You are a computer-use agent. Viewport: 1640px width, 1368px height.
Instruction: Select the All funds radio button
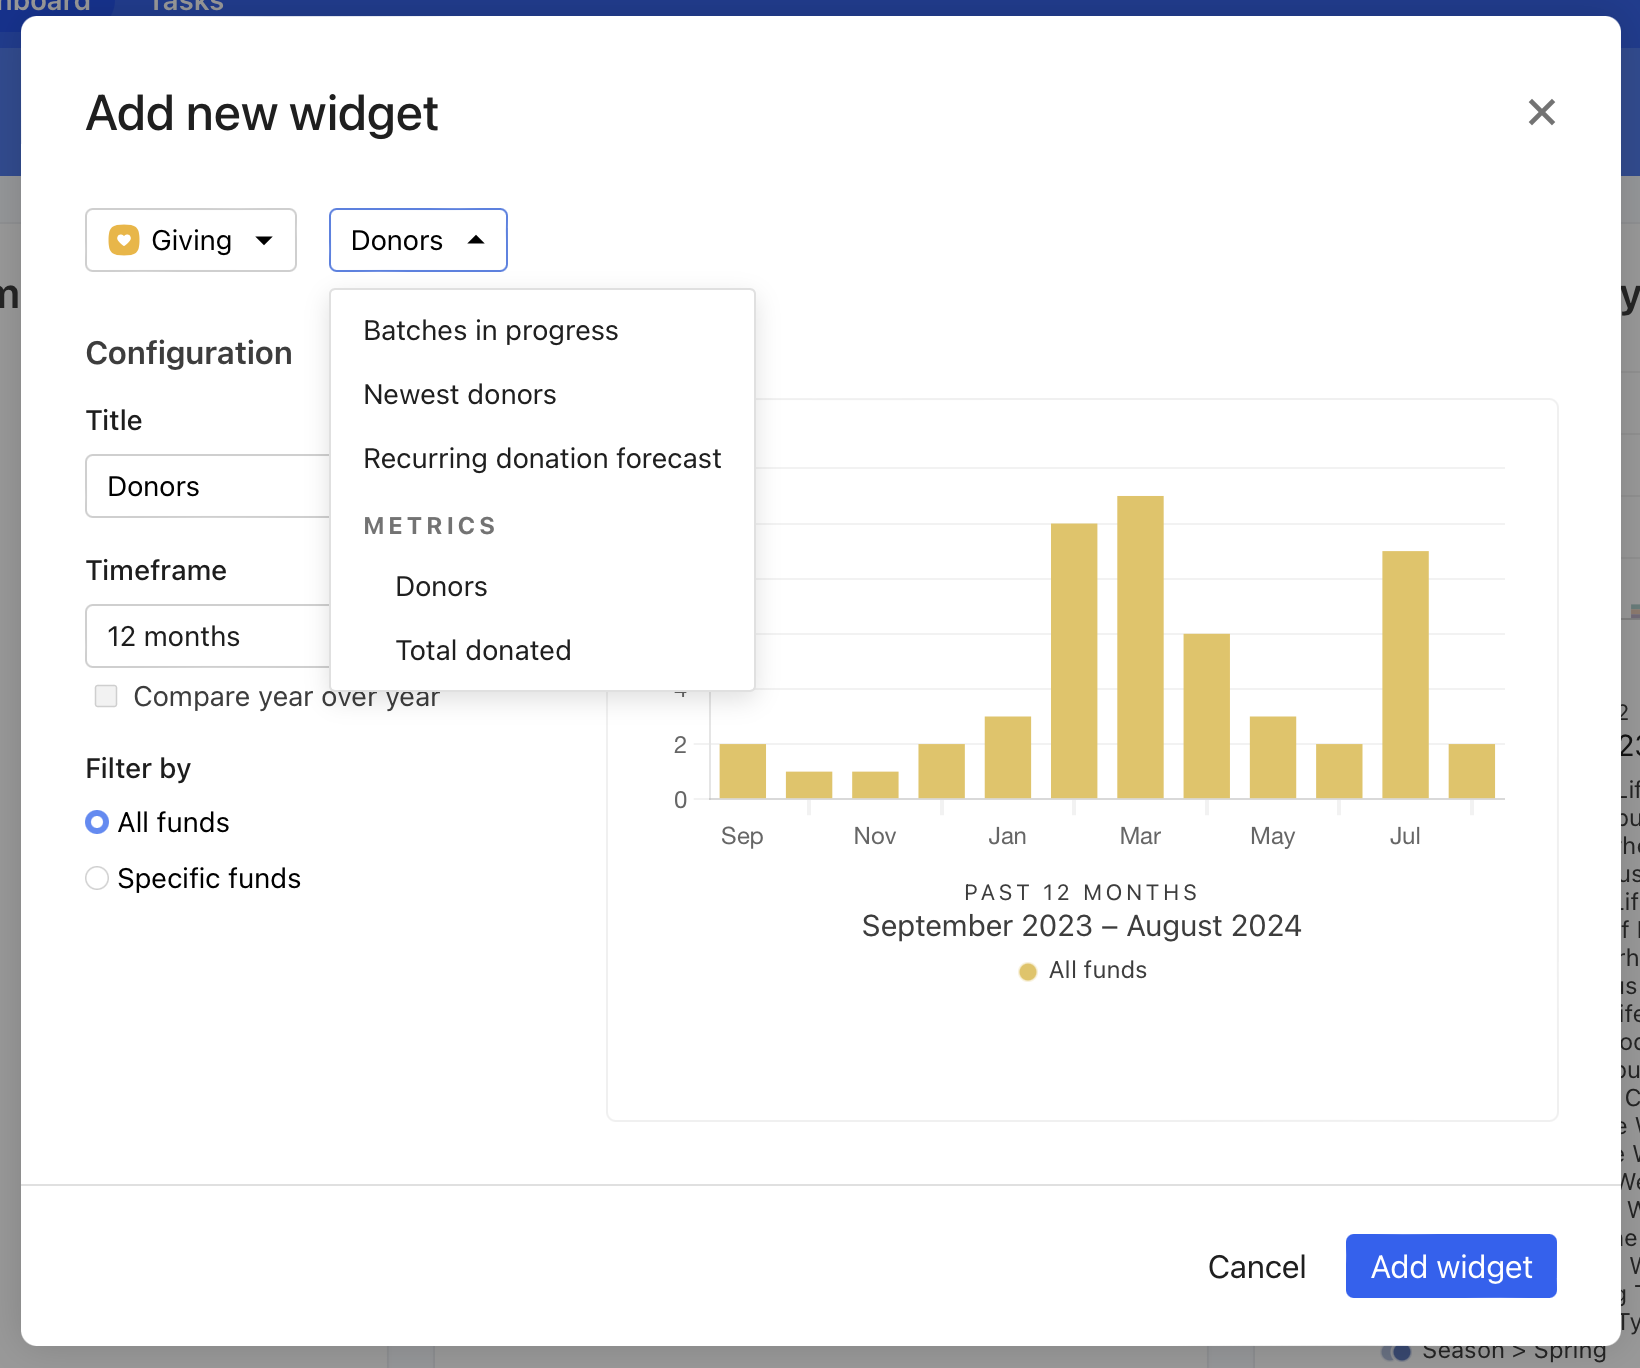97,822
